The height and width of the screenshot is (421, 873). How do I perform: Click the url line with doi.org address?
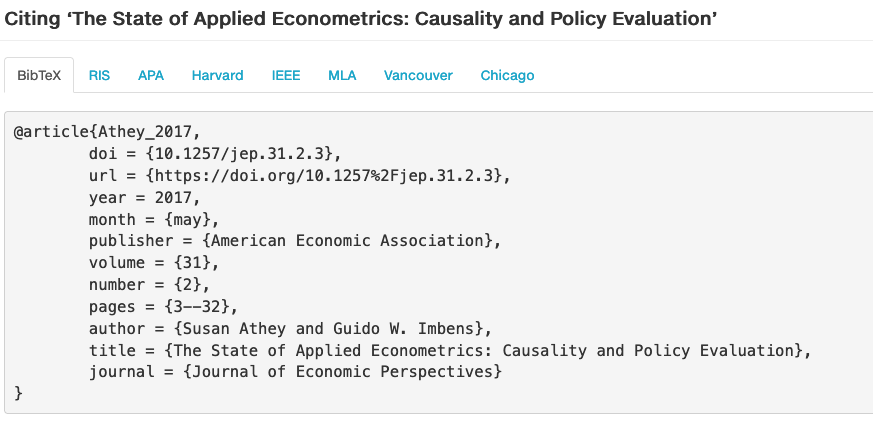300,176
